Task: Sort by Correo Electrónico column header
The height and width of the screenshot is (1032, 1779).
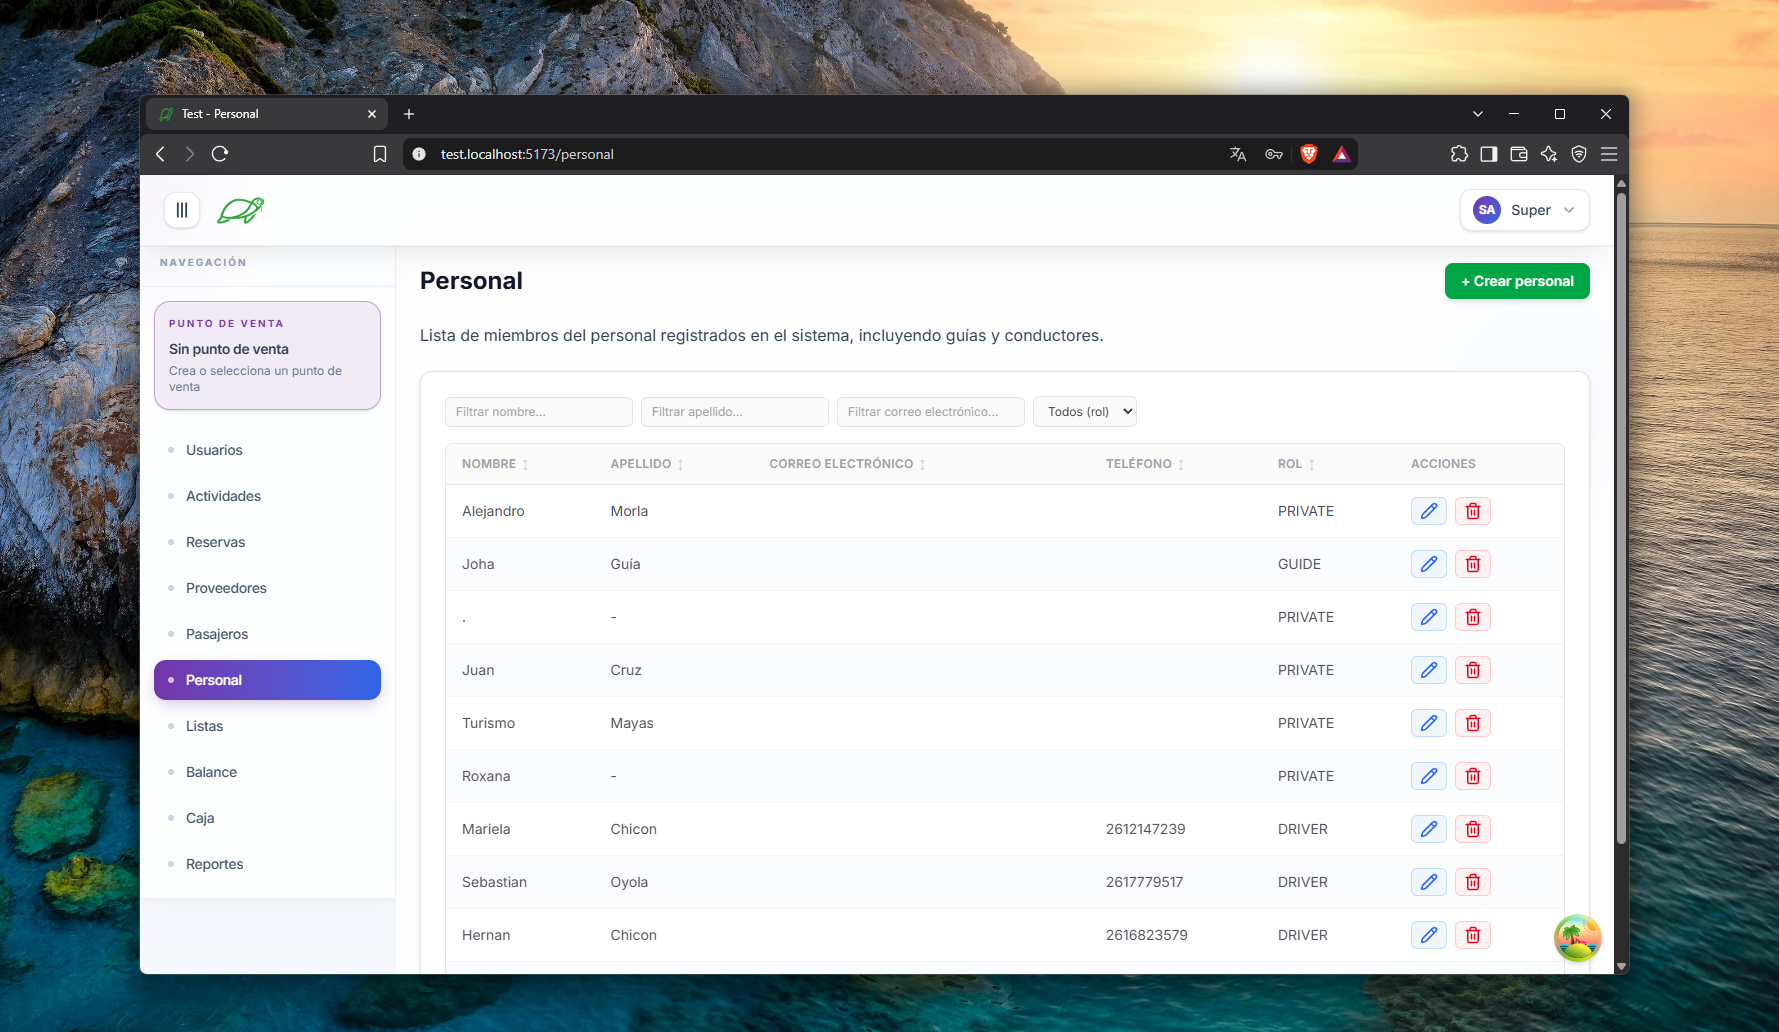Action: [847, 464]
